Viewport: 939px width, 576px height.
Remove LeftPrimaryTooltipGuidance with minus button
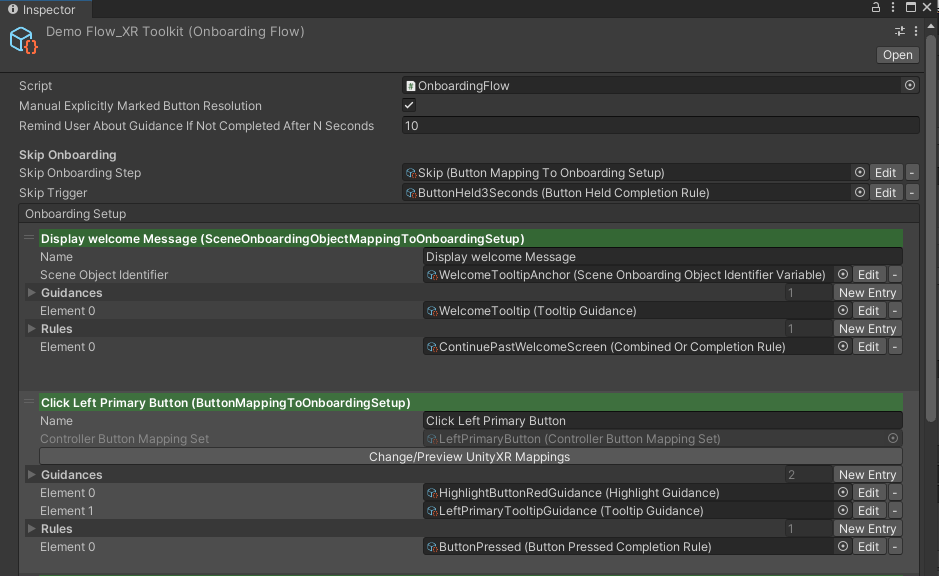click(x=895, y=510)
